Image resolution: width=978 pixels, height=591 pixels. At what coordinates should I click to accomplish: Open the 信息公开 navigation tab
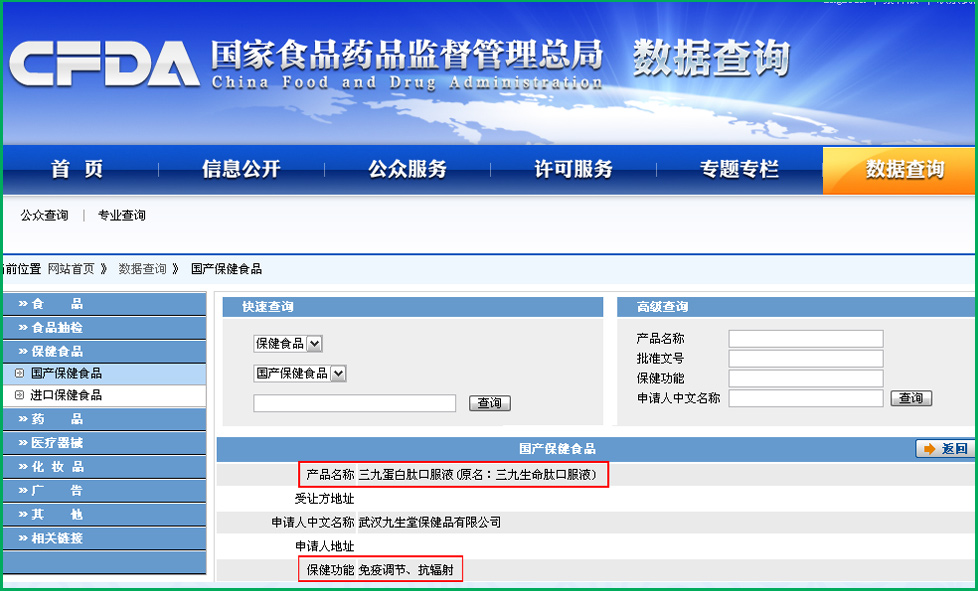(x=241, y=169)
